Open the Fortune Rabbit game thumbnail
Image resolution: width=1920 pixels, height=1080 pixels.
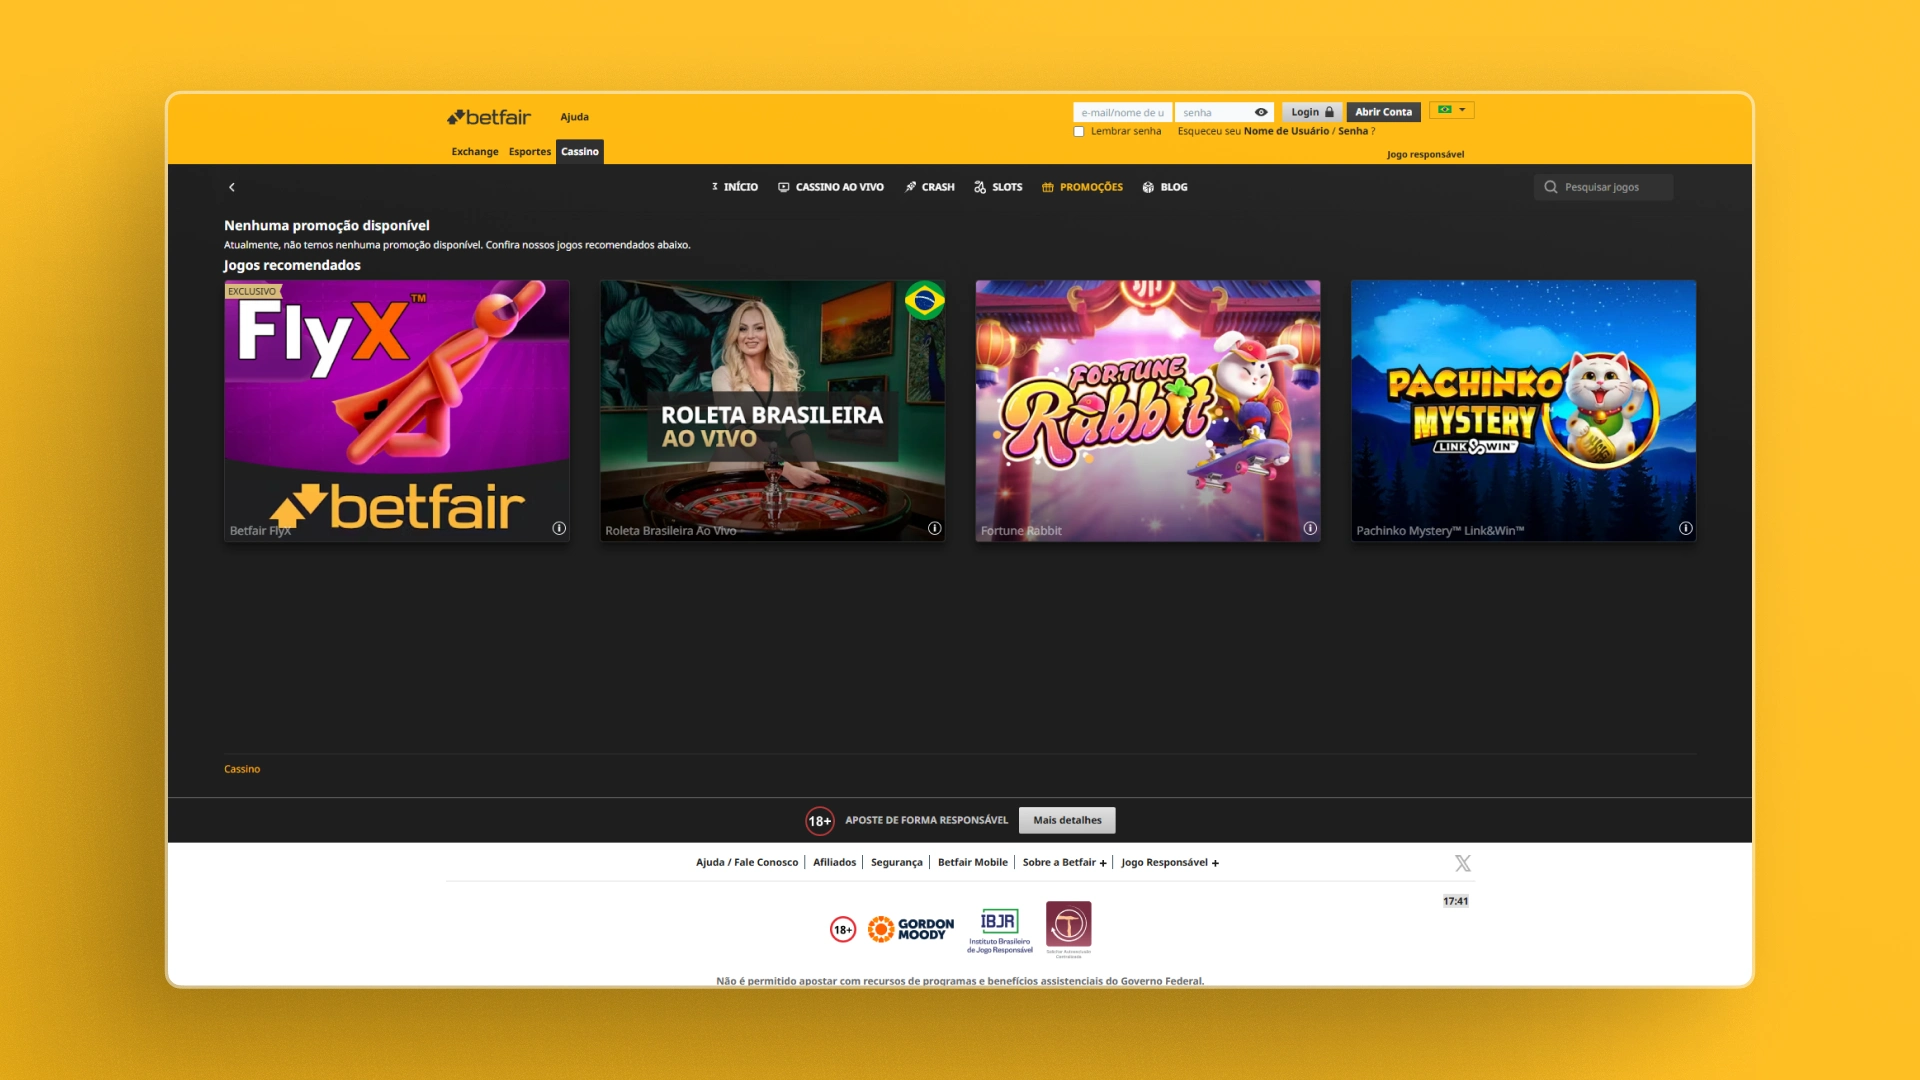pos(1148,411)
